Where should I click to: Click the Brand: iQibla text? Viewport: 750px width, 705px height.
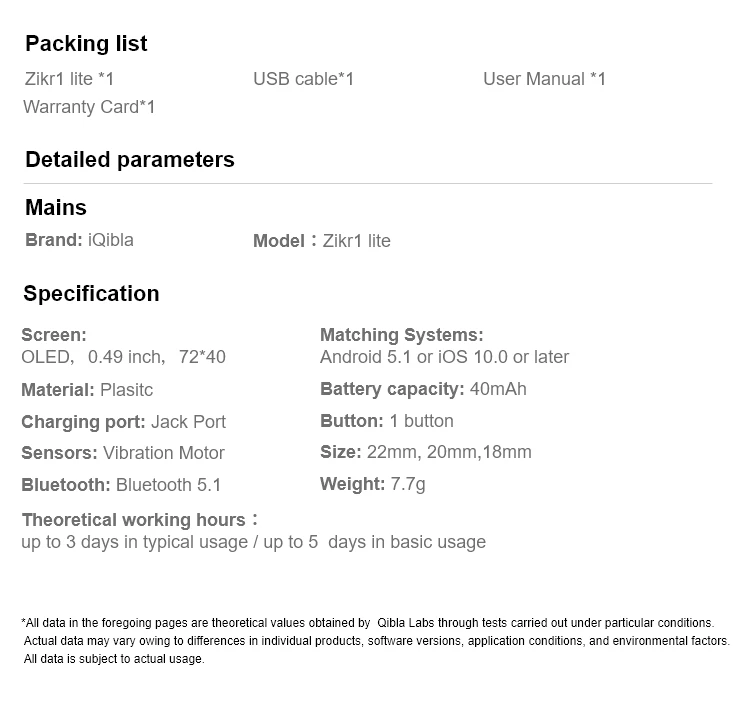(x=79, y=240)
